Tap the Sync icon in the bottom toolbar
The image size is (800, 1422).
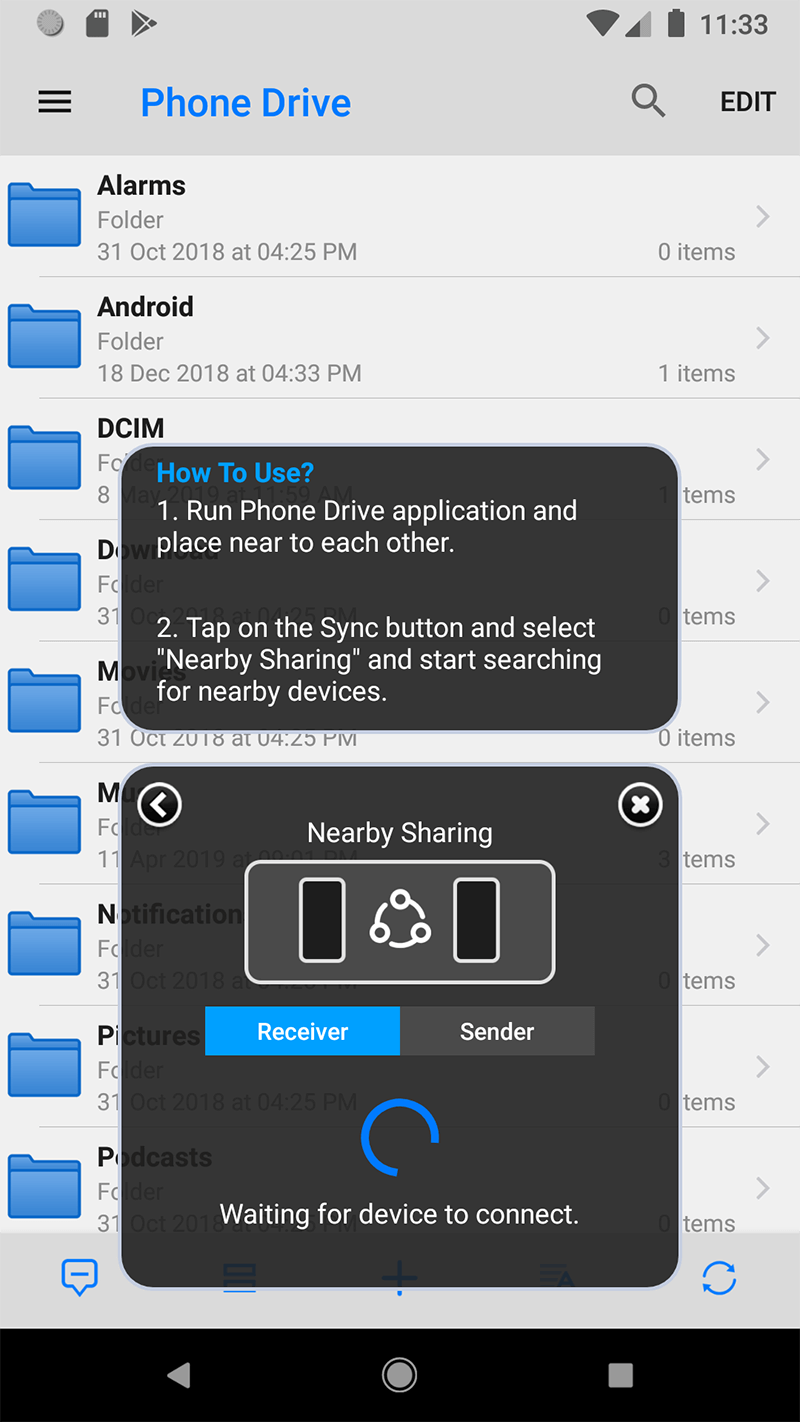pos(719,1278)
